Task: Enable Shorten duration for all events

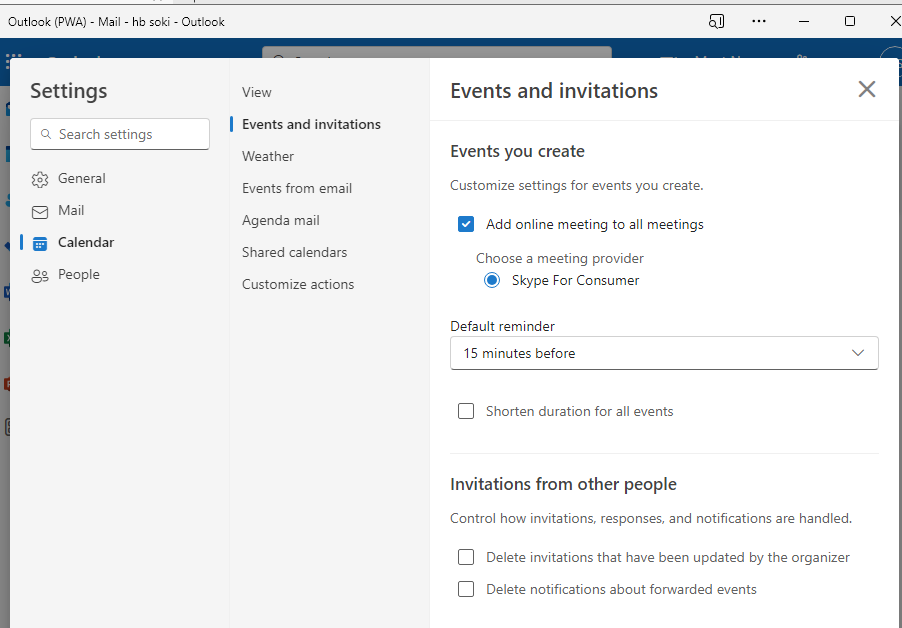Action: point(466,411)
